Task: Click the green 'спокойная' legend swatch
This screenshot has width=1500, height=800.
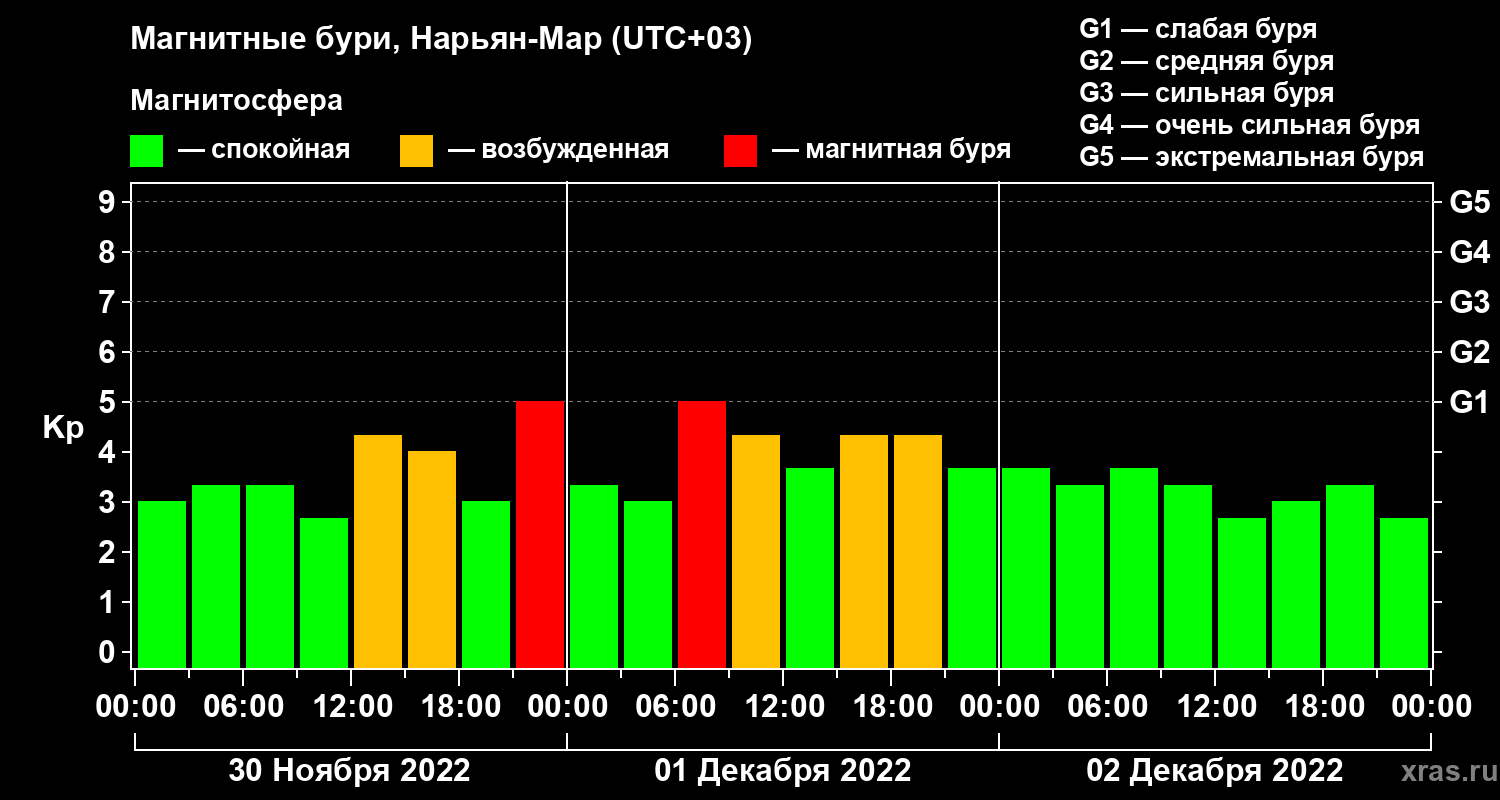Action: click(146, 151)
